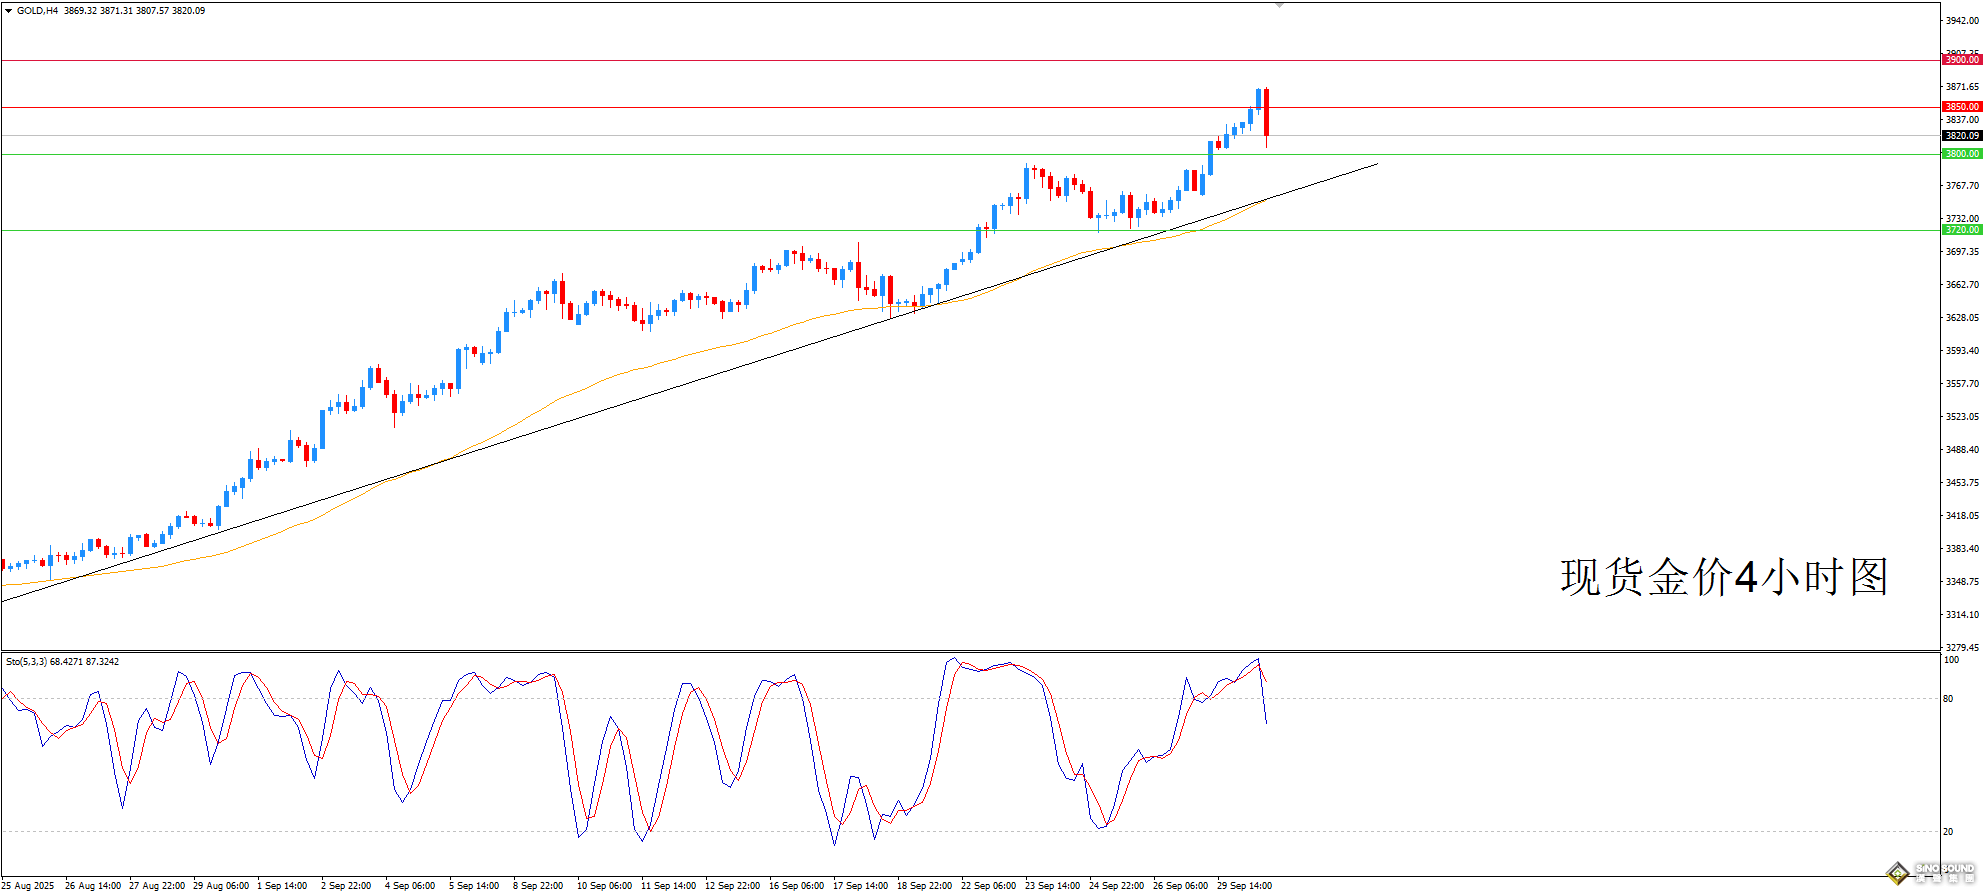Click the gray chart shift triangle marker
Image resolution: width=1984 pixels, height=895 pixels.
coord(1279,5)
